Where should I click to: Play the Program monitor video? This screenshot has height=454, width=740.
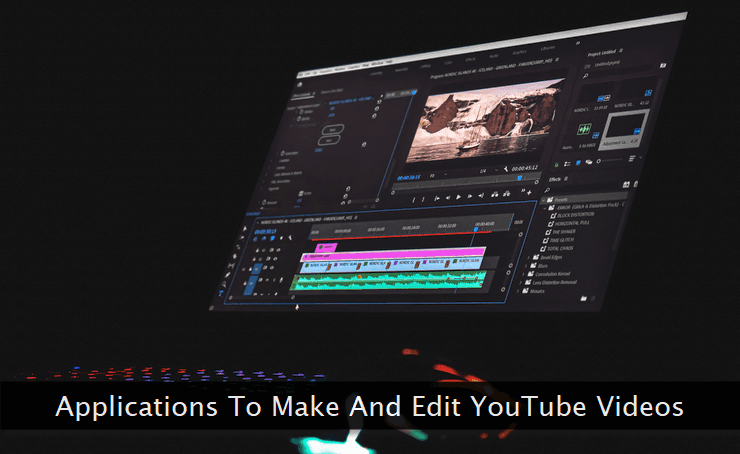[458, 197]
